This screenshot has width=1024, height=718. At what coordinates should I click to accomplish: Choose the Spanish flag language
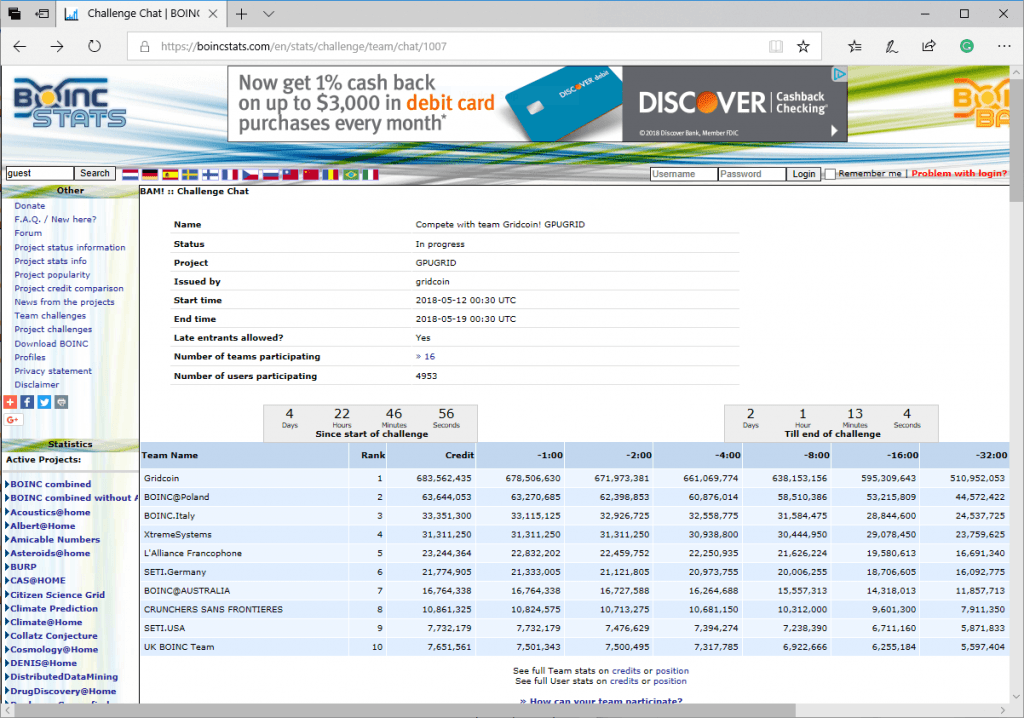[x=170, y=174]
